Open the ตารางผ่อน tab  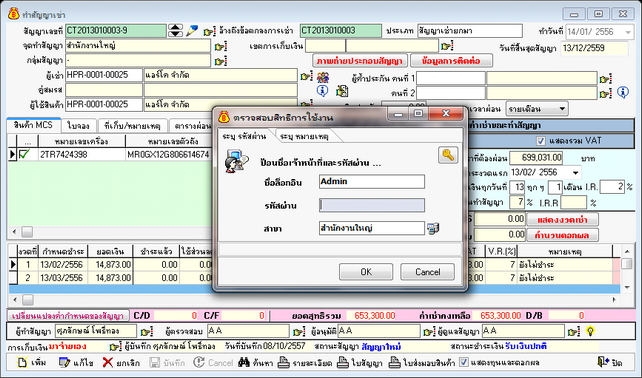click(192, 126)
